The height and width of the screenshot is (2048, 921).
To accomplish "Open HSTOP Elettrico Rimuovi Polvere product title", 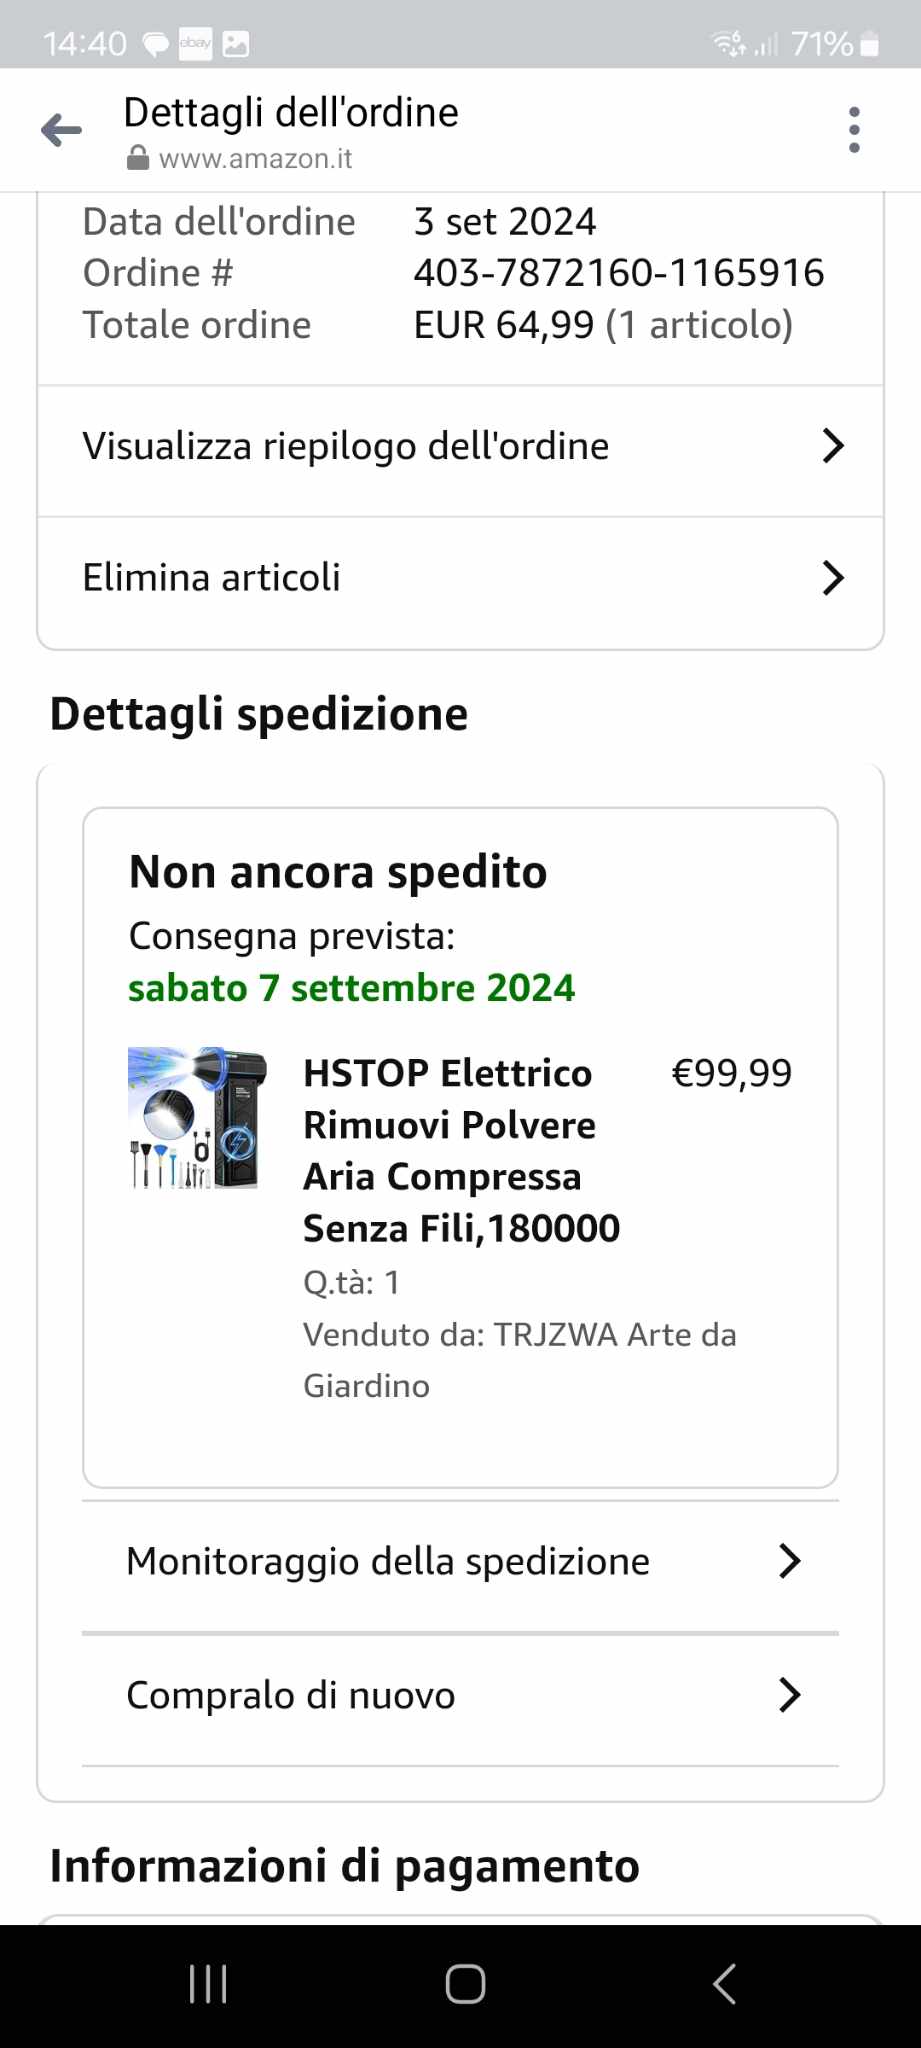I will 462,1150.
